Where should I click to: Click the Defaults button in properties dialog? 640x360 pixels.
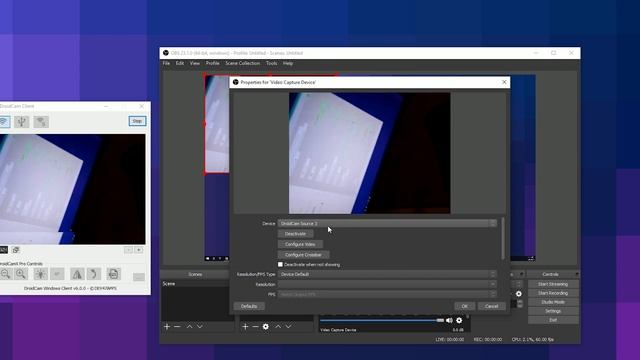249,306
